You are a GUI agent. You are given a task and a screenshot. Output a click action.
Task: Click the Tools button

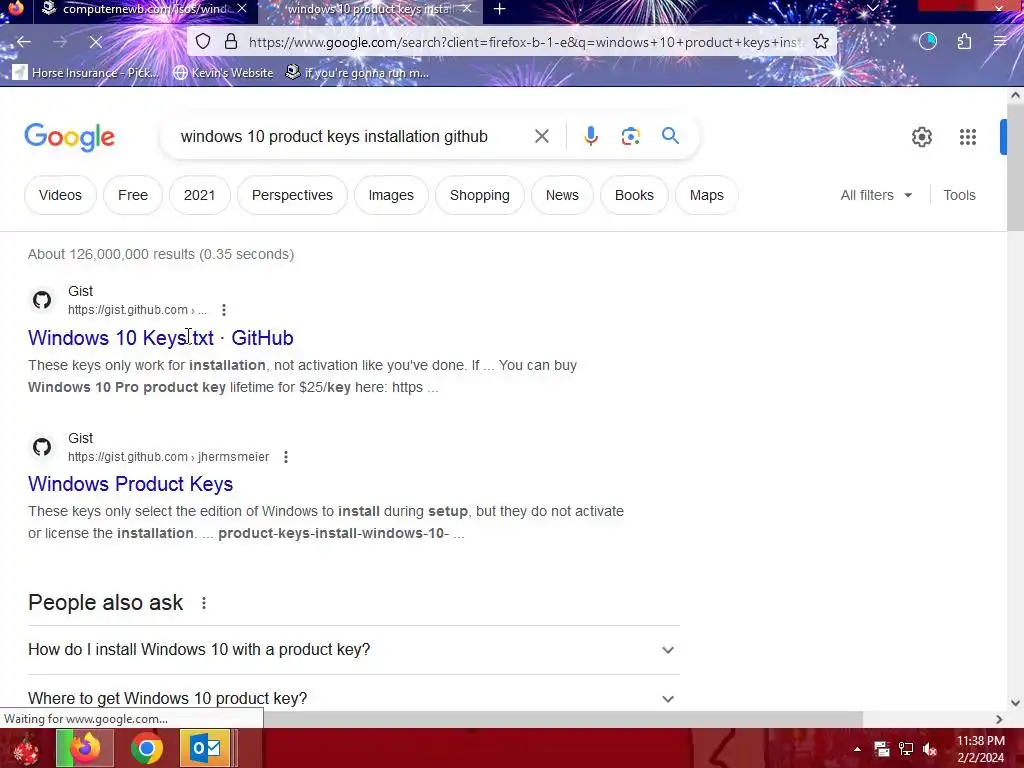click(x=959, y=195)
